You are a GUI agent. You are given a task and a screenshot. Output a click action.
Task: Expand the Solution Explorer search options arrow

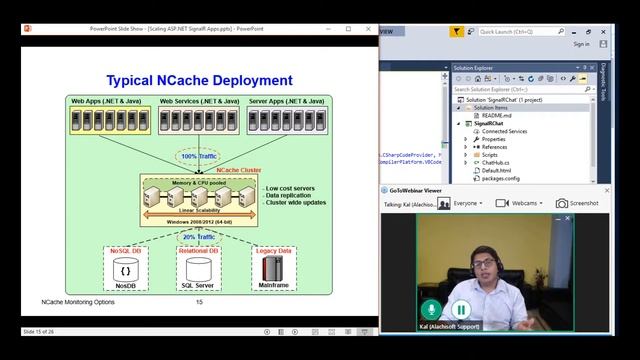coord(593,89)
